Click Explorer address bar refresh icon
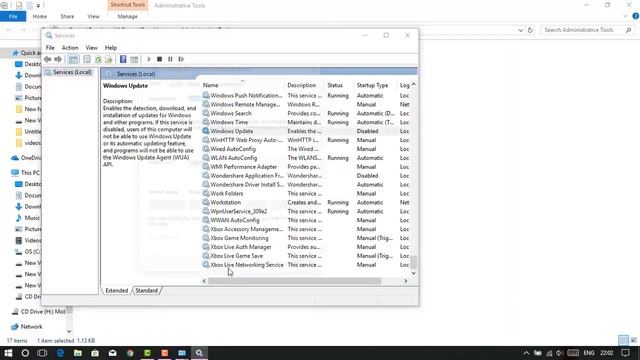Image resolution: width=640 pixels, height=360 pixels. (x=530, y=30)
